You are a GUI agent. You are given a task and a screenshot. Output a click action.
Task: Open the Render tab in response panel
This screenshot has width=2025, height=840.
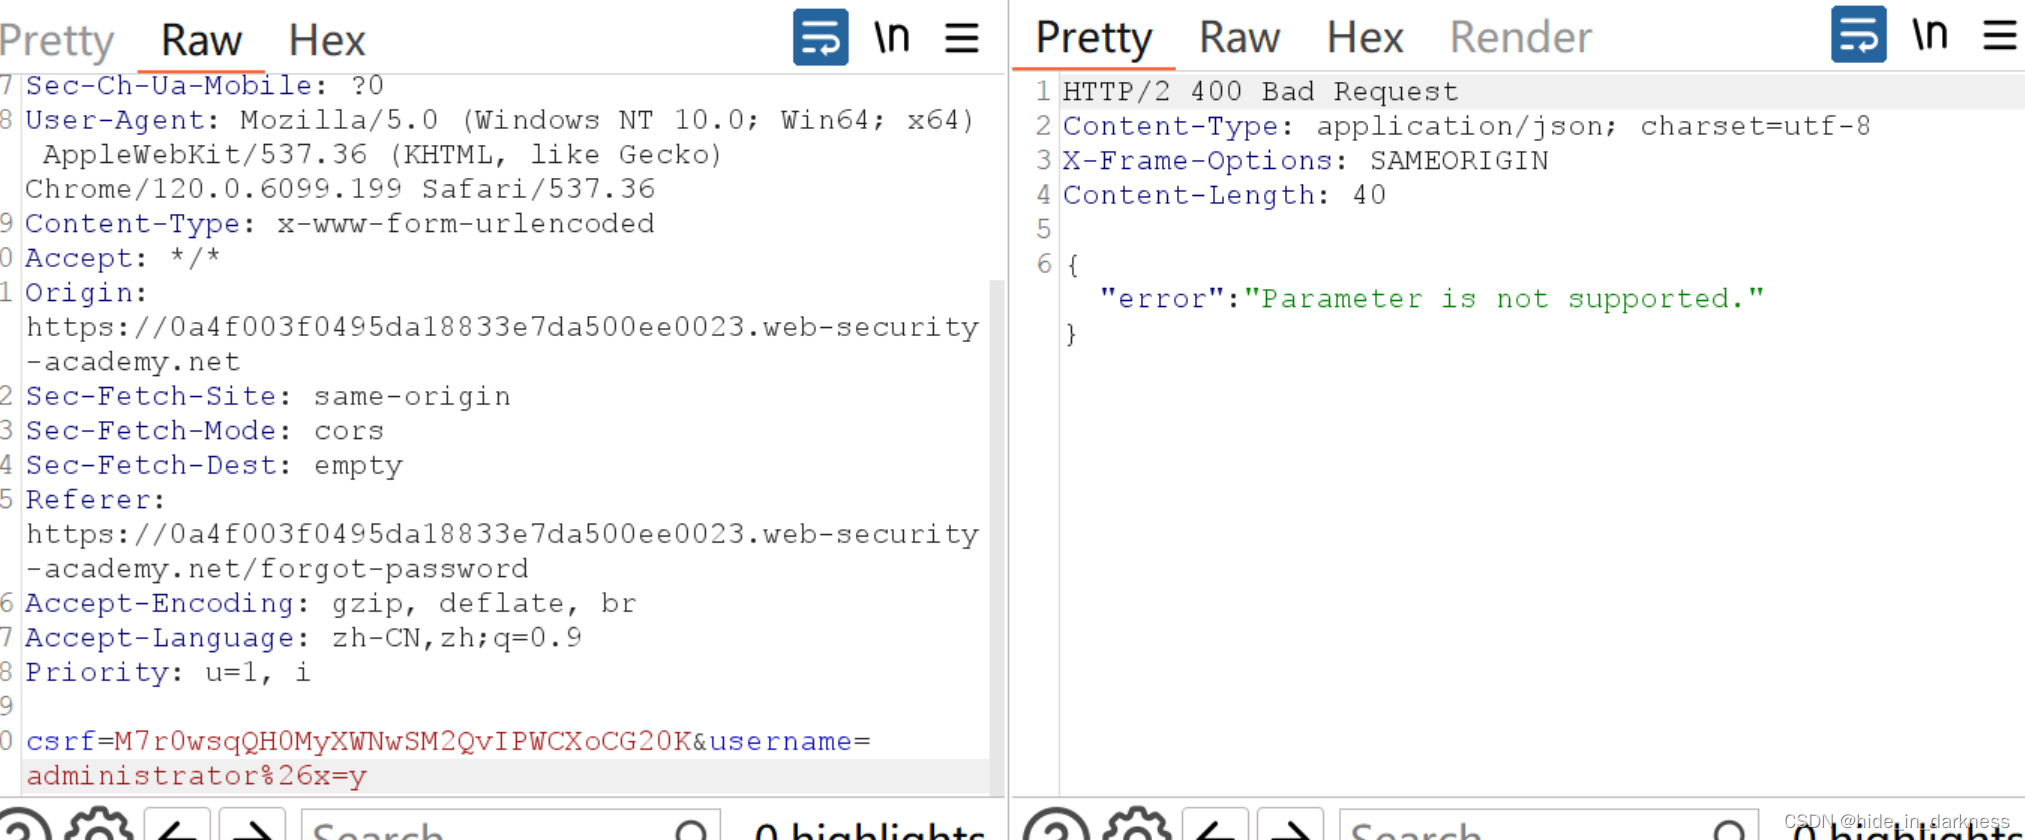1520,38
